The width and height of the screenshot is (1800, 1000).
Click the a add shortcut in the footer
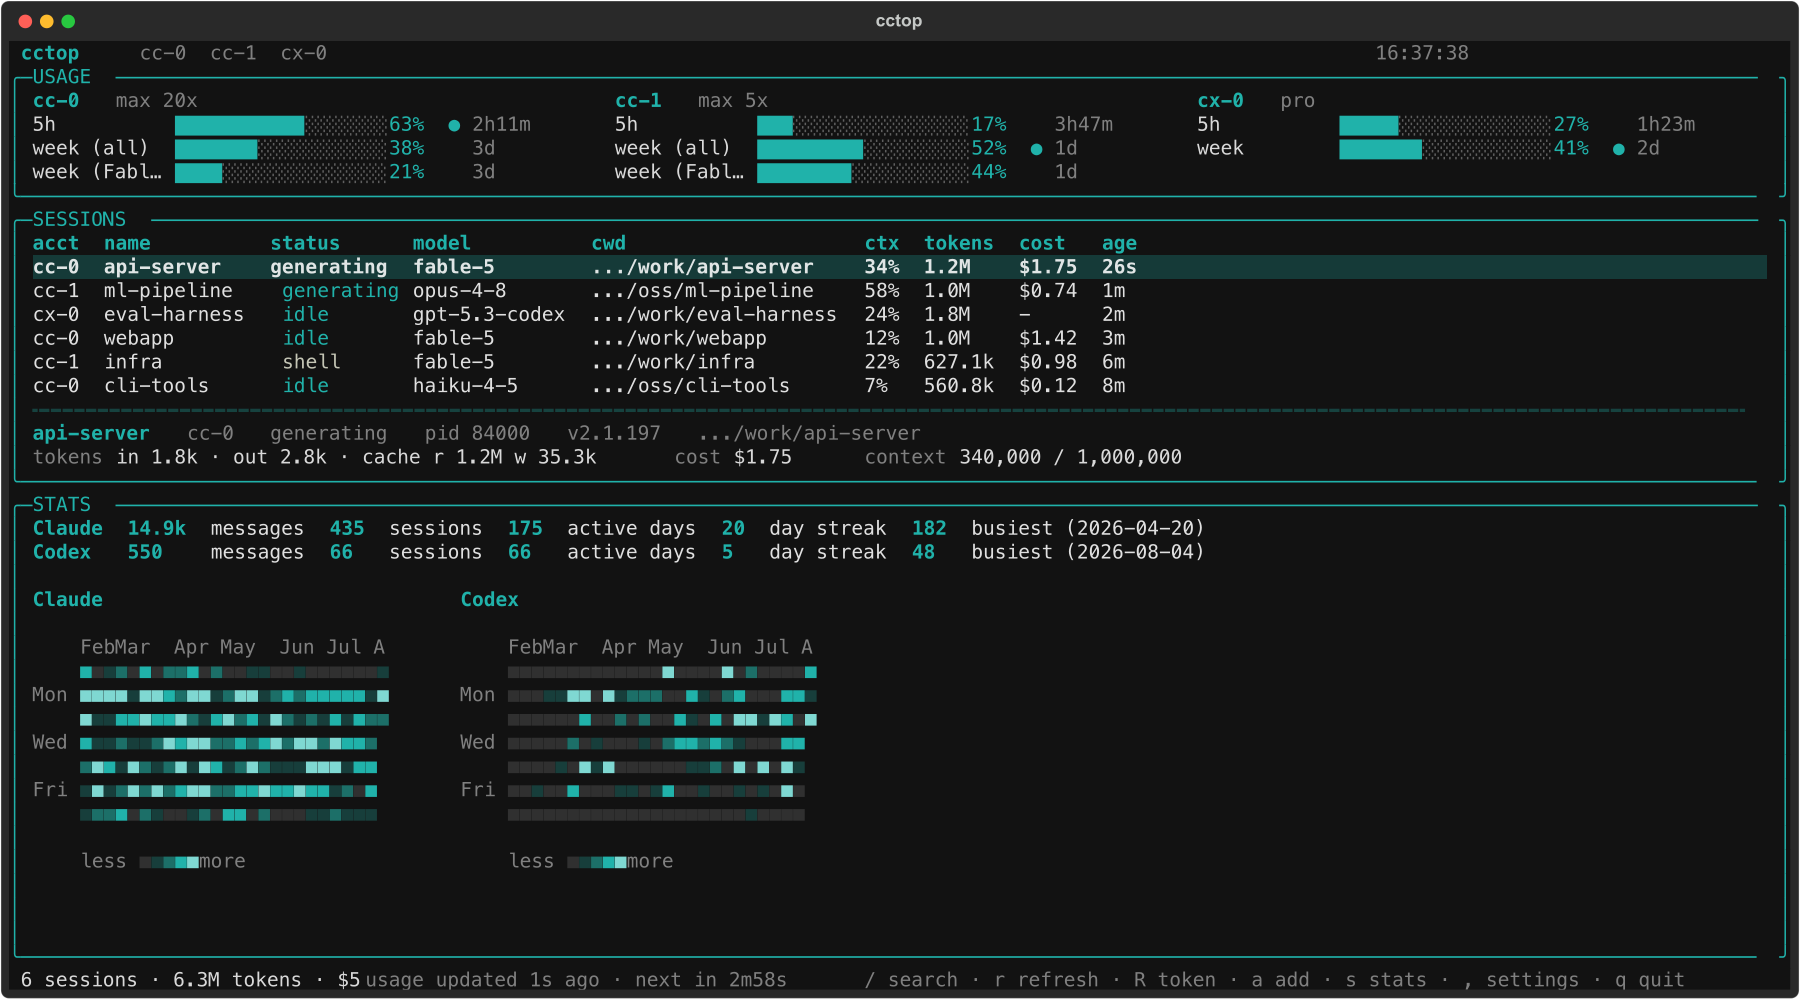[x=1281, y=980]
